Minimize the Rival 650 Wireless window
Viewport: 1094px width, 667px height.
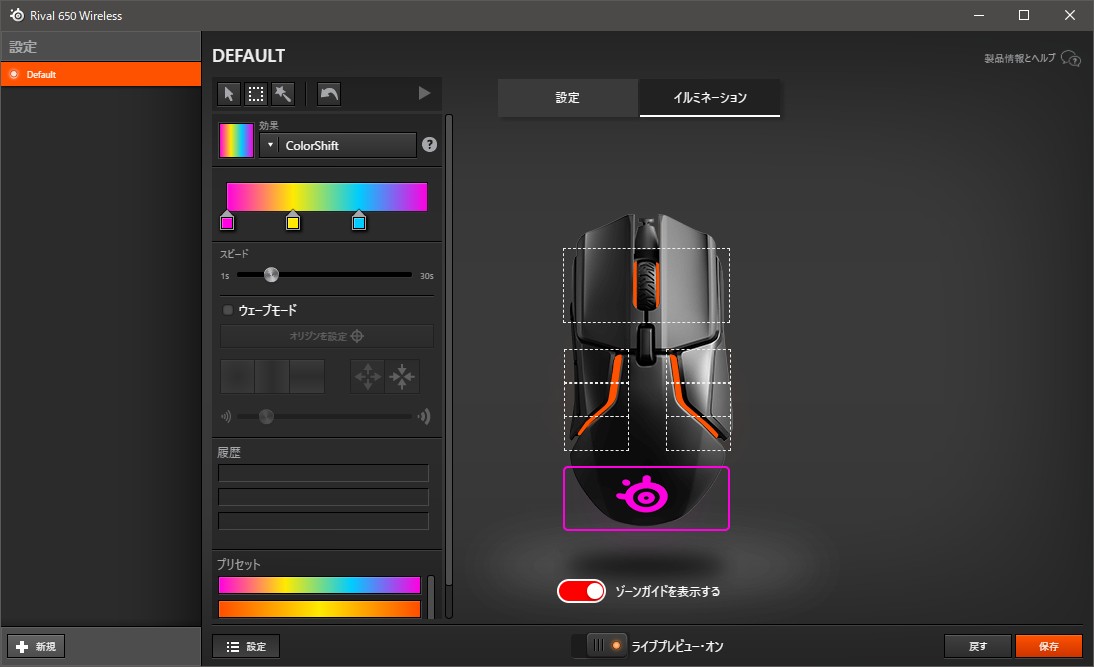(x=979, y=15)
